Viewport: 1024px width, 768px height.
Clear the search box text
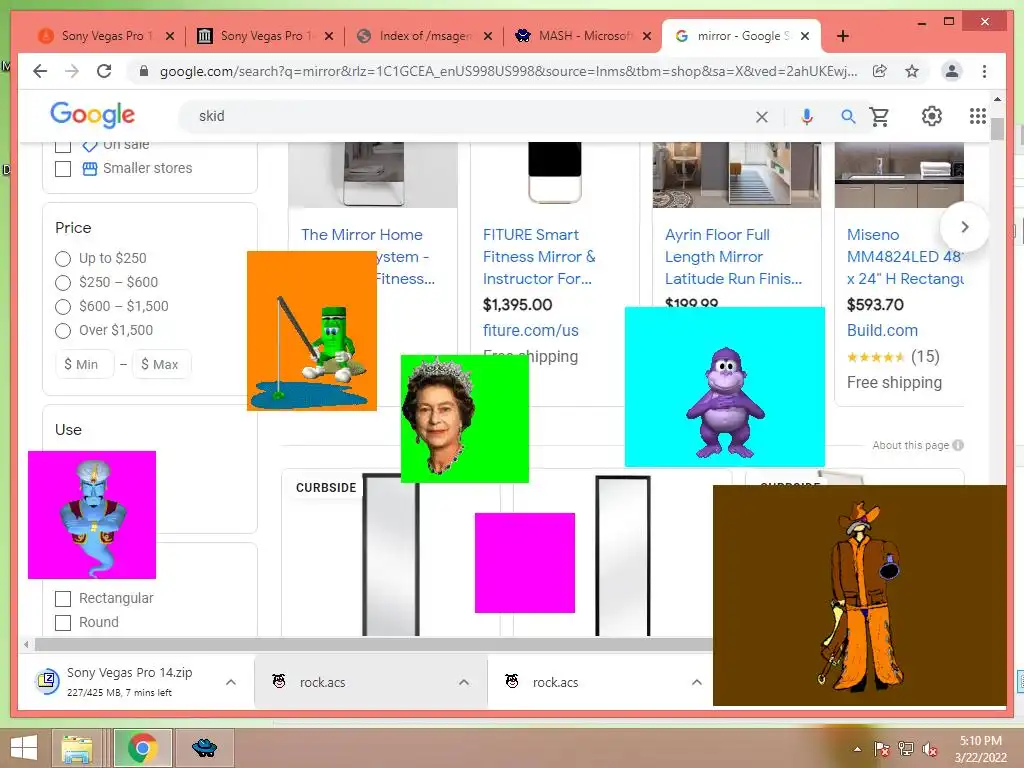[x=761, y=117]
